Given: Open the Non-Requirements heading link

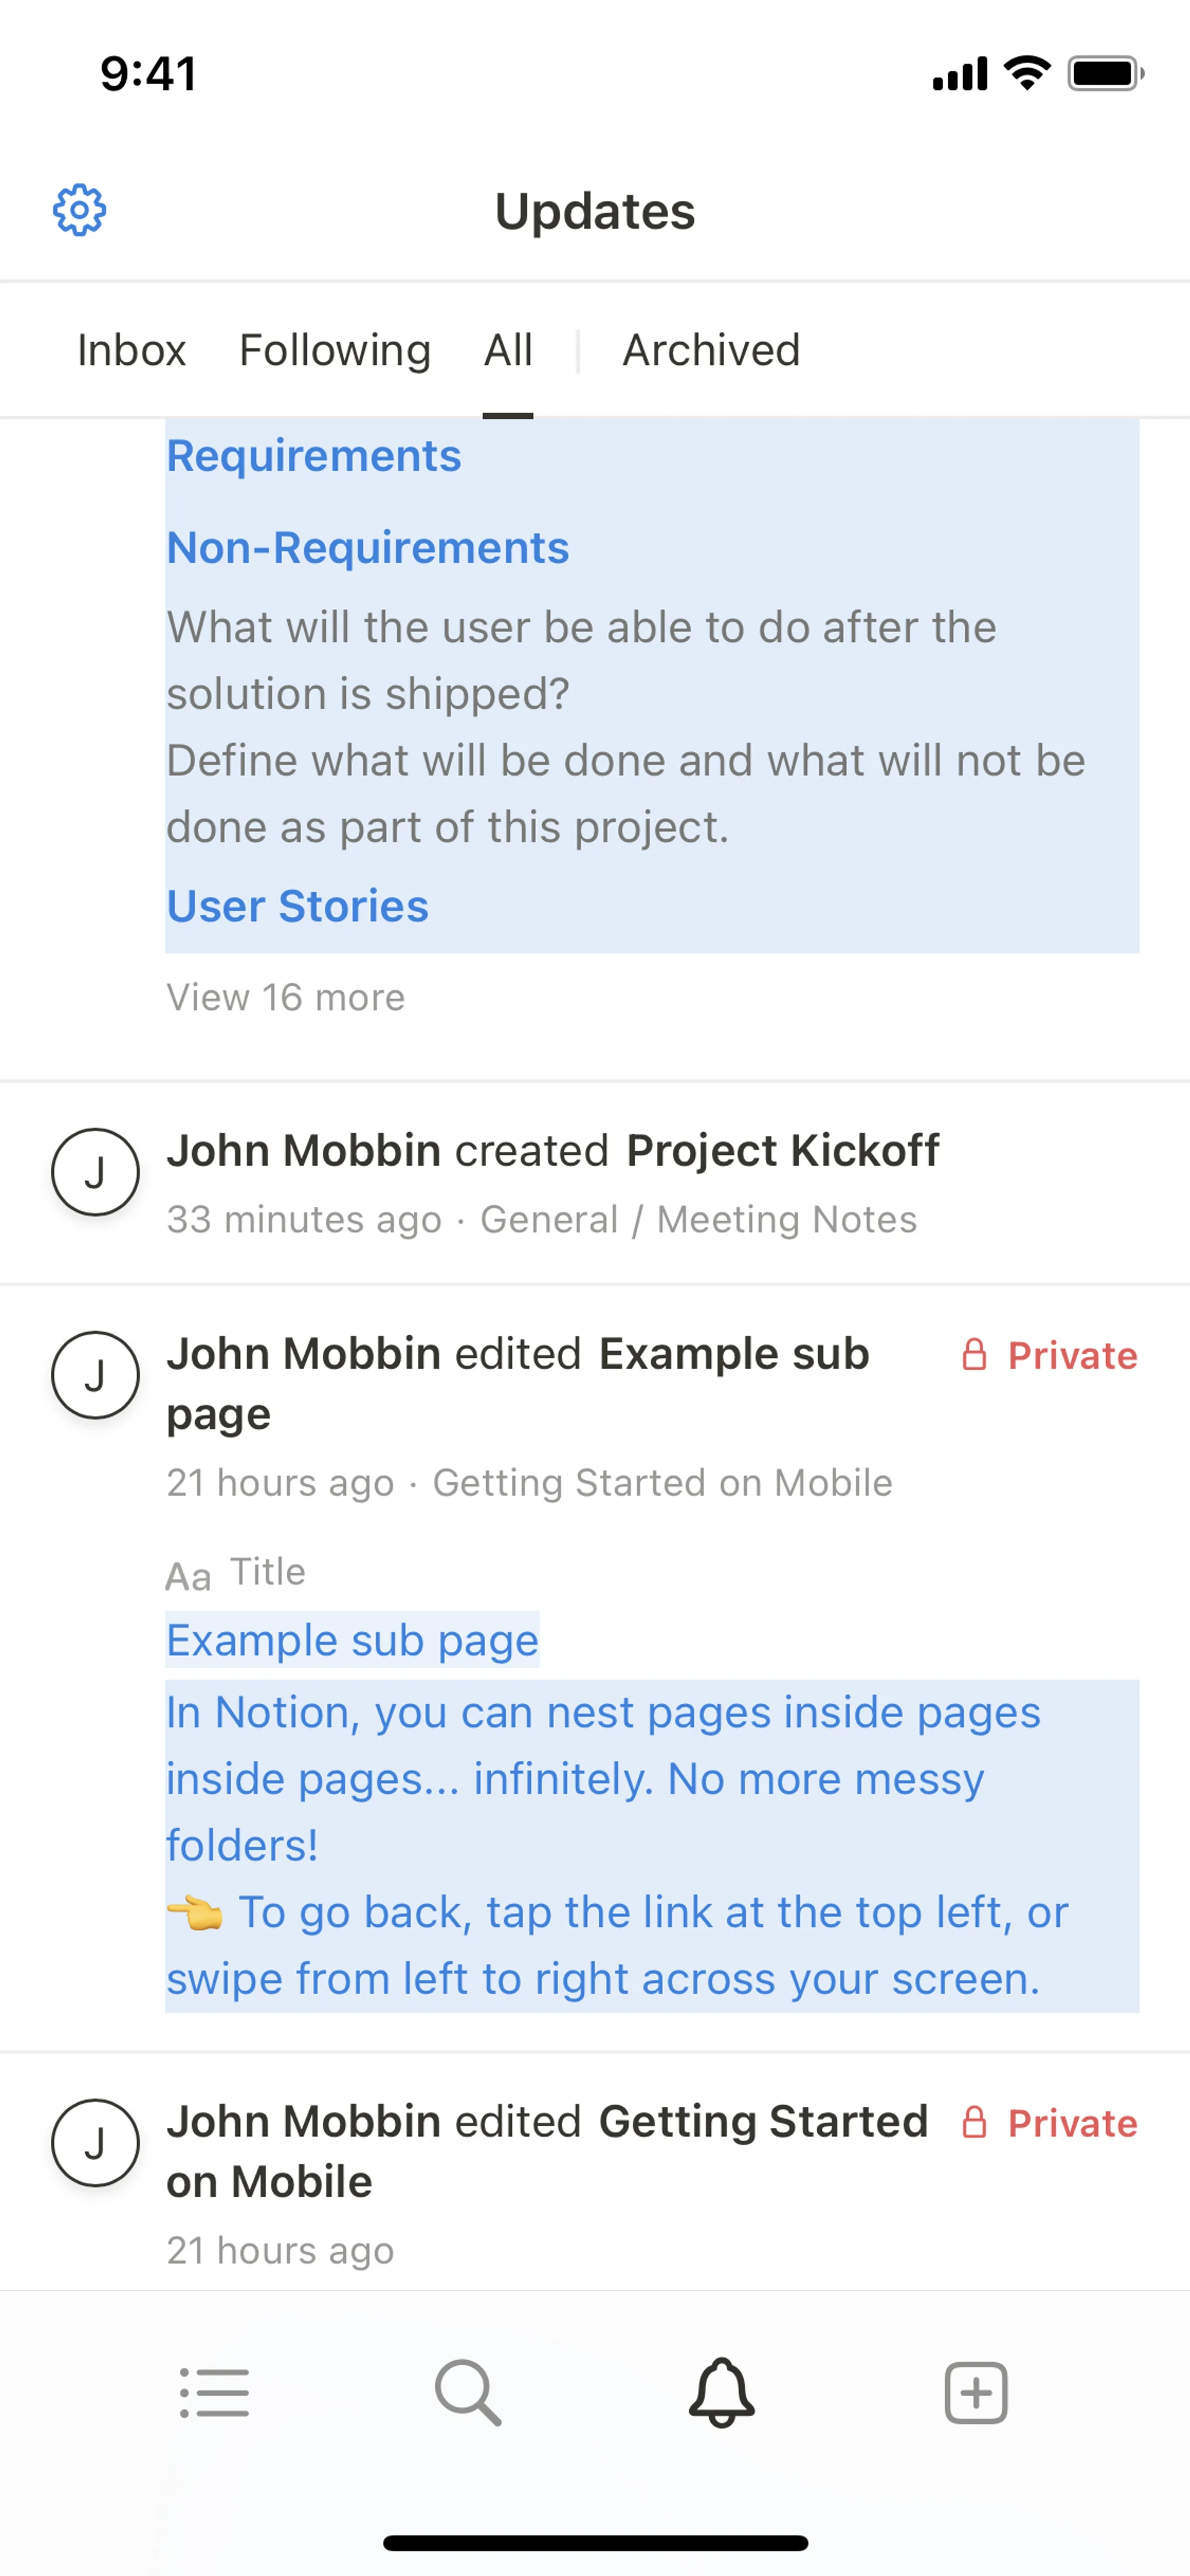Looking at the screenshot, I should 368,548.
